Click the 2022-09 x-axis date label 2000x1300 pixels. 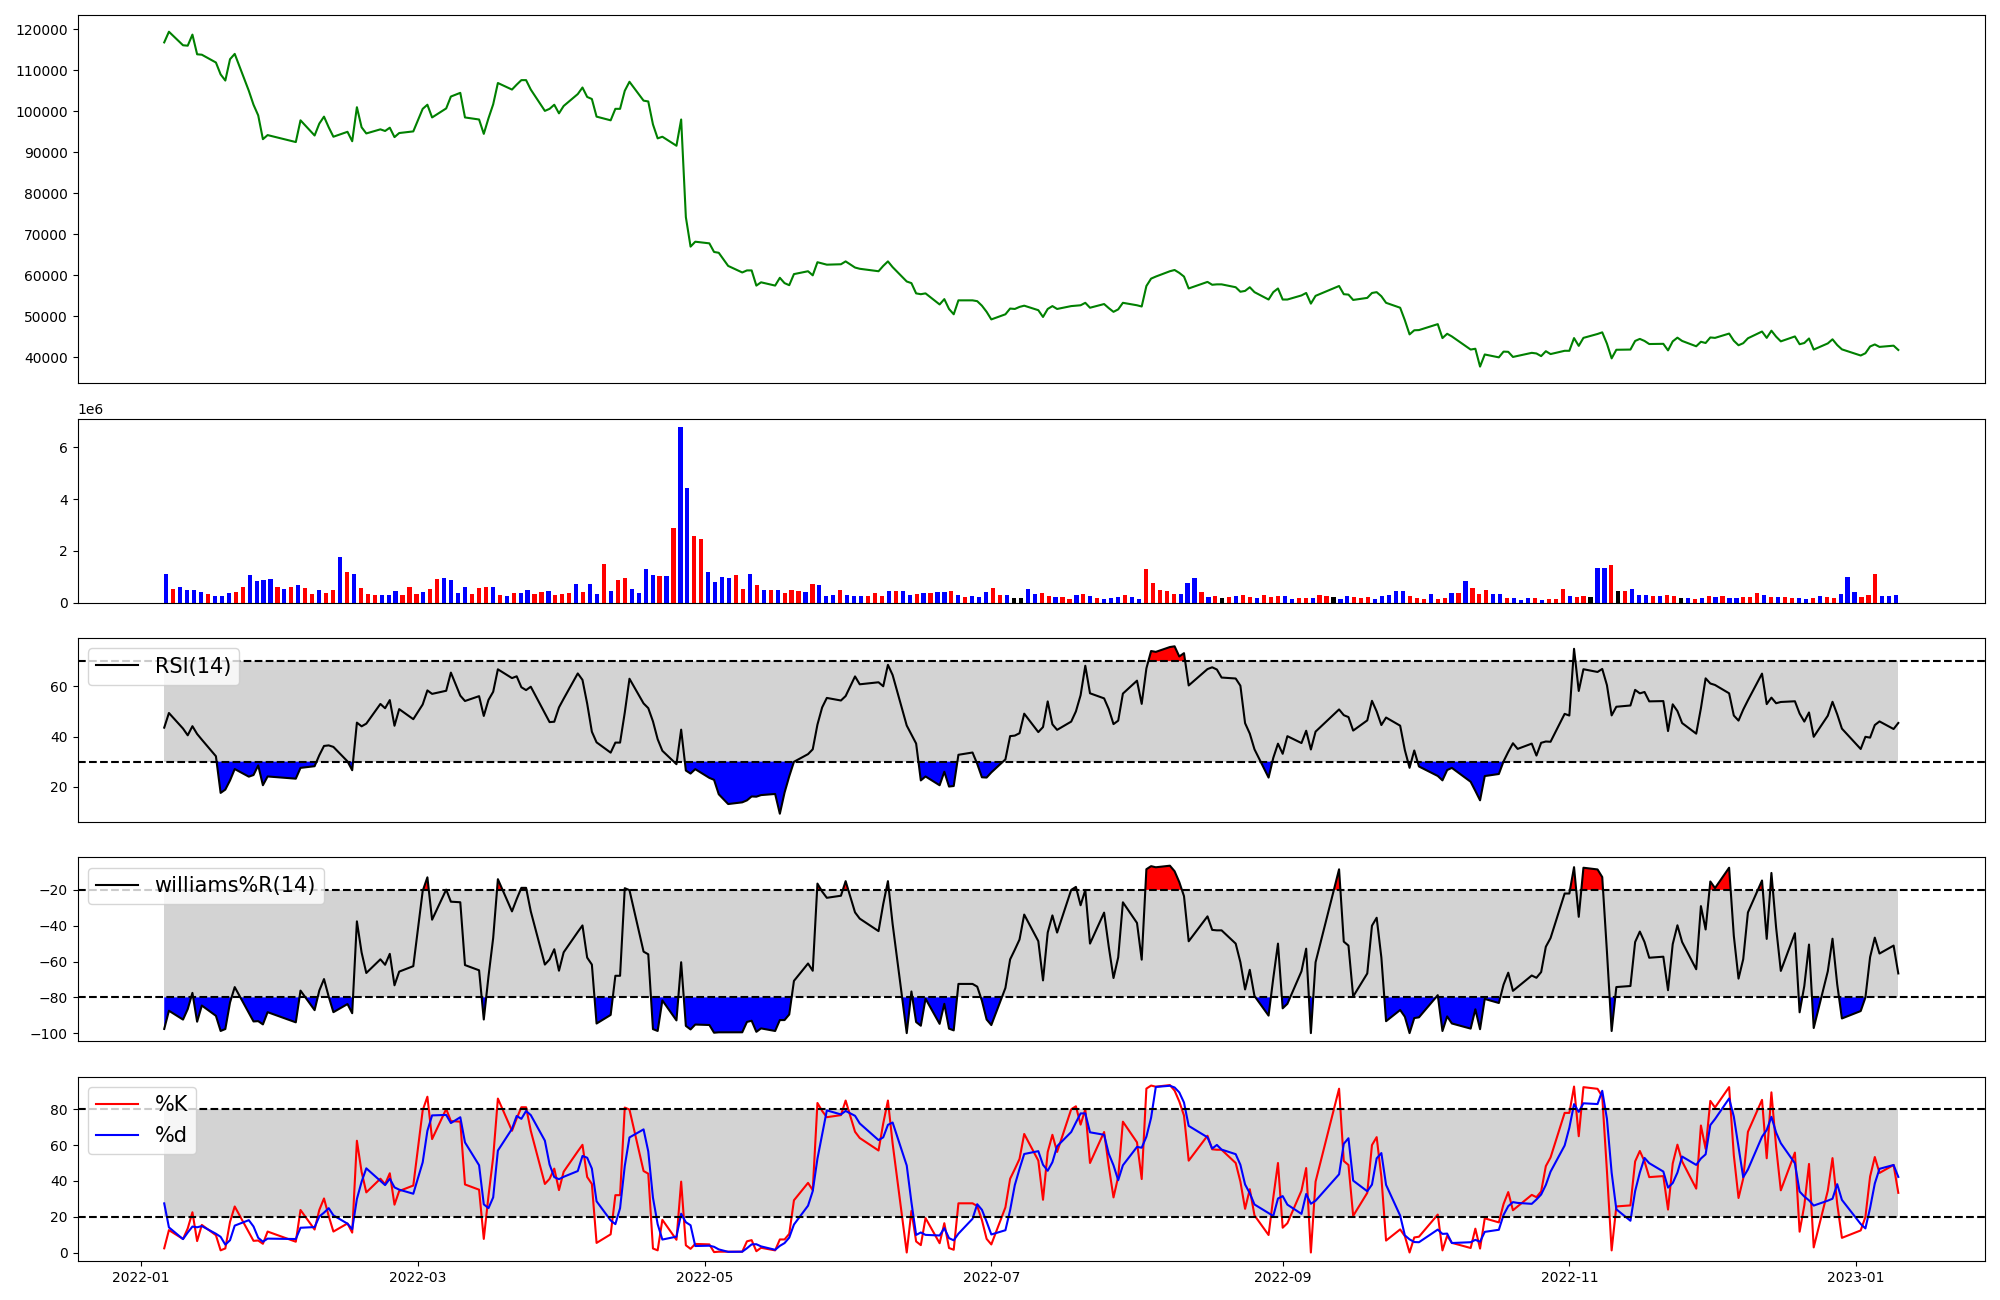pos(1282,1277)
